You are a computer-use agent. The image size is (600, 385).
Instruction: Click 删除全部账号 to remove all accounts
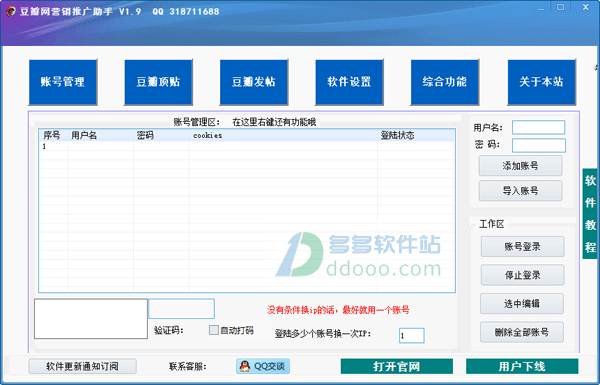pyautogui.click(x=522, y=332)
